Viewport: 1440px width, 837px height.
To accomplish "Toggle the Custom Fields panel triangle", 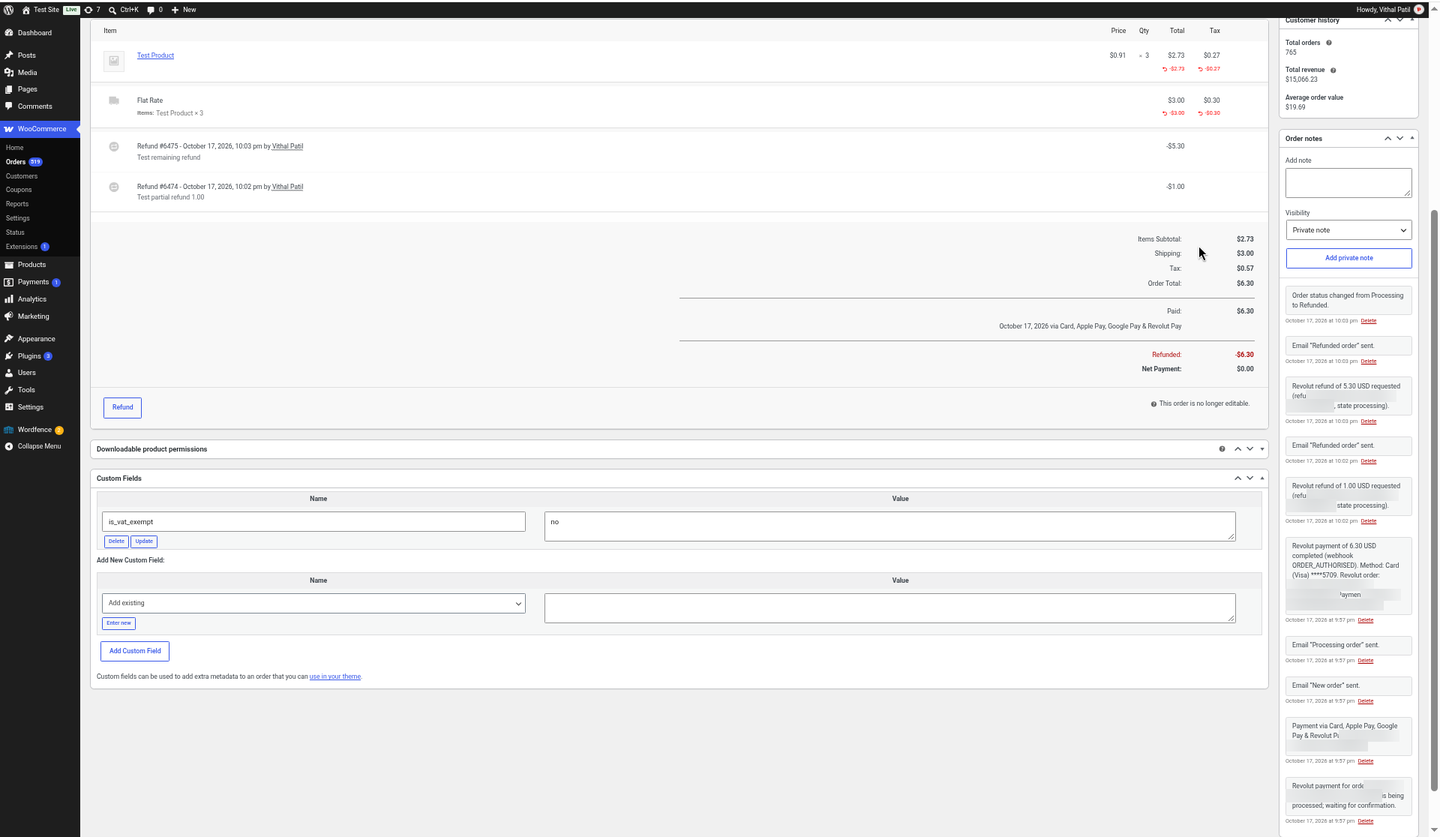I will pos(1262,478).
